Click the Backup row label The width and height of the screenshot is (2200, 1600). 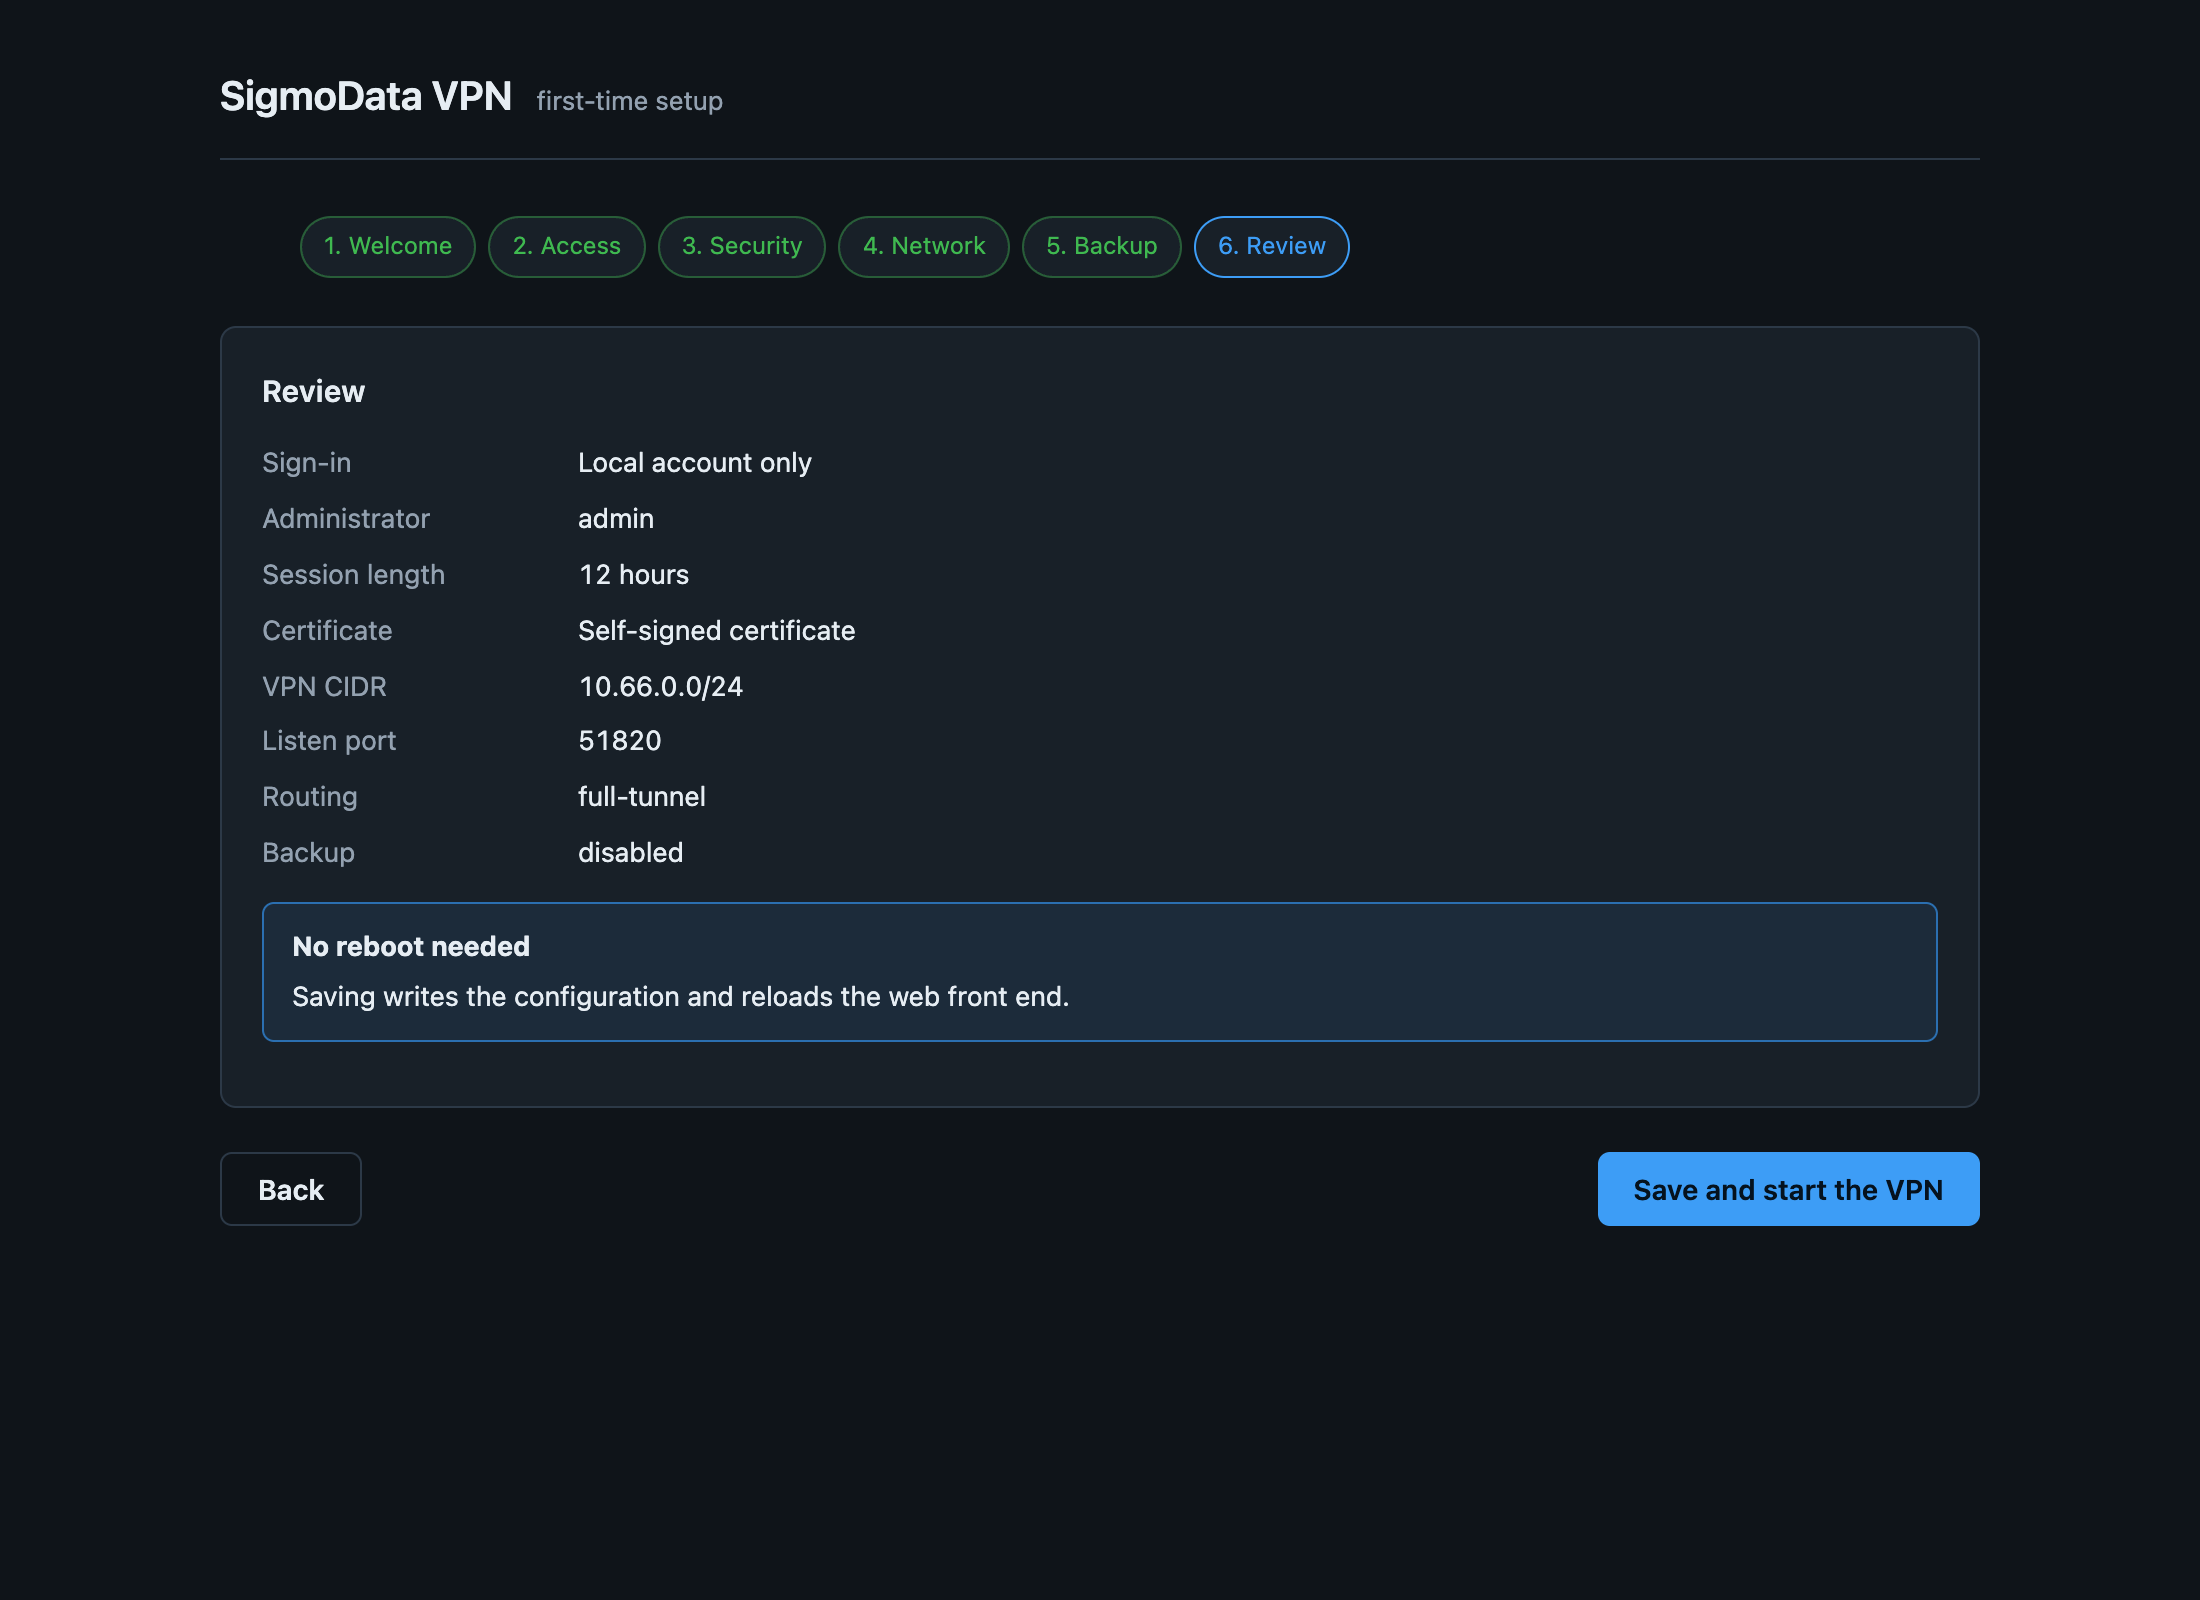309,853
